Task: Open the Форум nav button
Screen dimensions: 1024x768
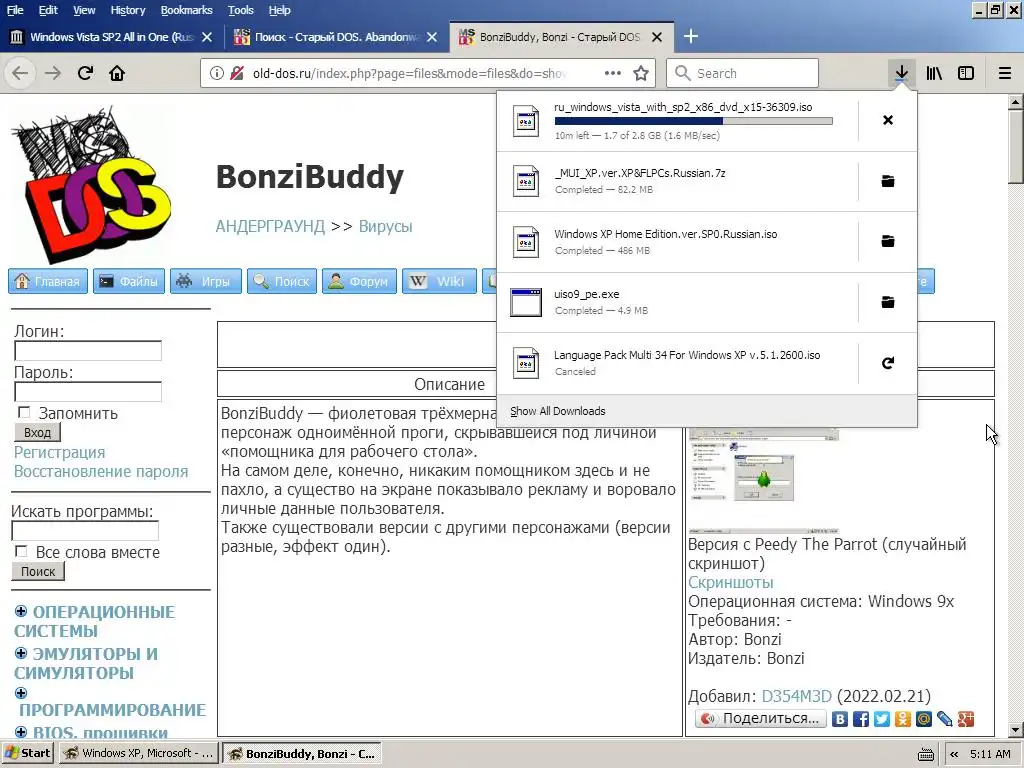Action: coord(359,281)
